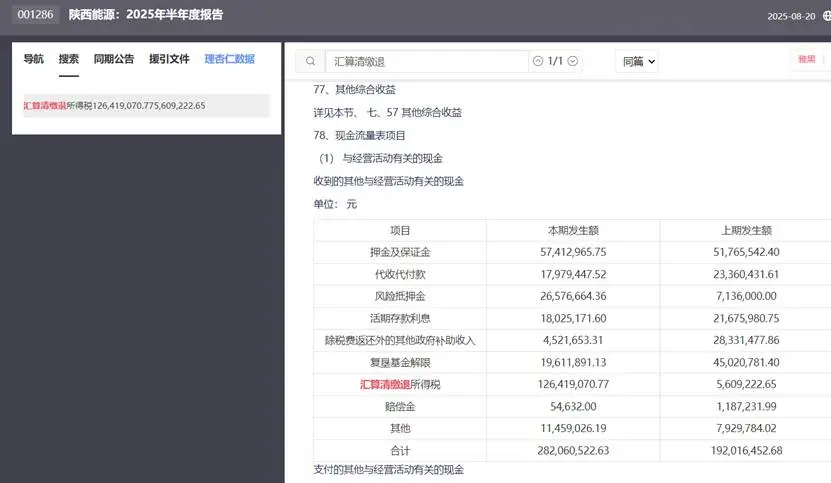Open the 同期公告 tab
Viewport: 831px width, 483px height.
pyautogui.click(x=114, y=59)
